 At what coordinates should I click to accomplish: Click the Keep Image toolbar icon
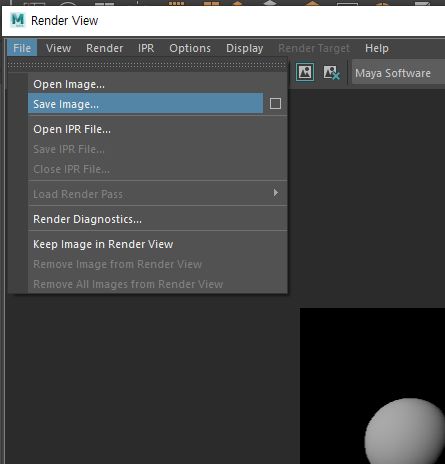click(x=305, y=72)
